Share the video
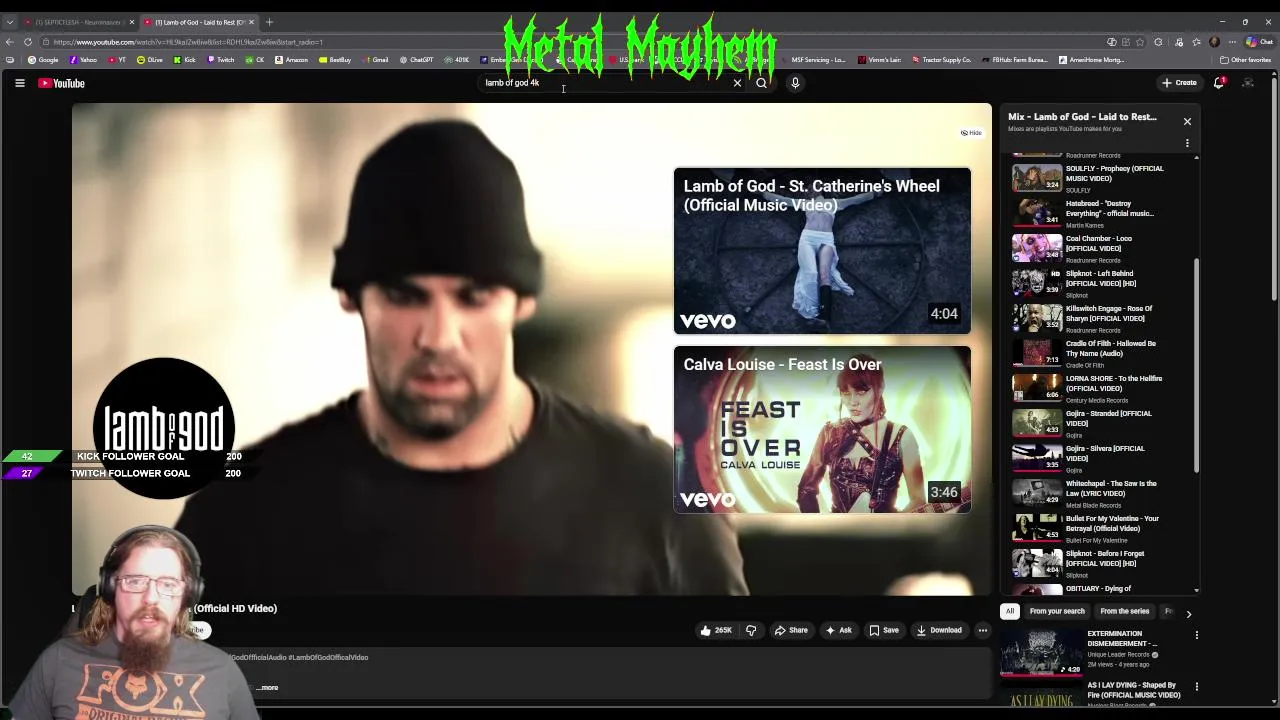 point(790,630)
